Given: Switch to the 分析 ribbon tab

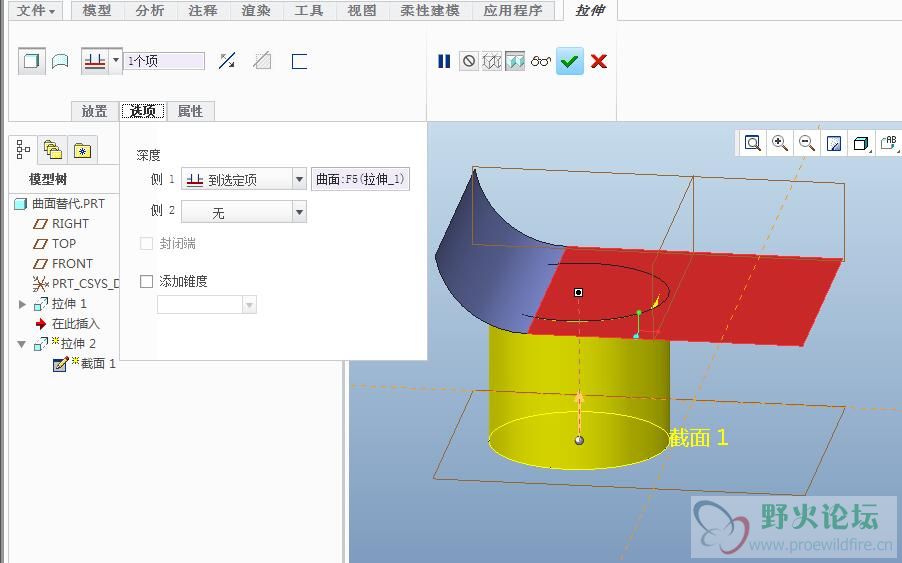Looking at the screenshot, I should tap(150, 10).
